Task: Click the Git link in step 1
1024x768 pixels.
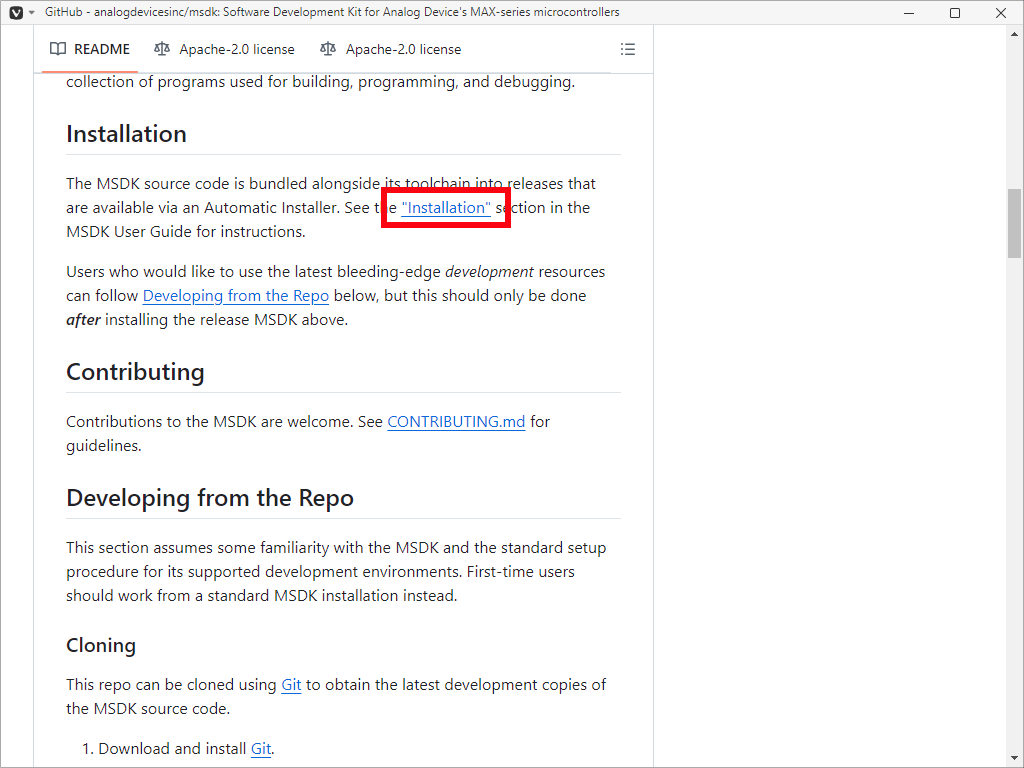Action: [261, 749]
